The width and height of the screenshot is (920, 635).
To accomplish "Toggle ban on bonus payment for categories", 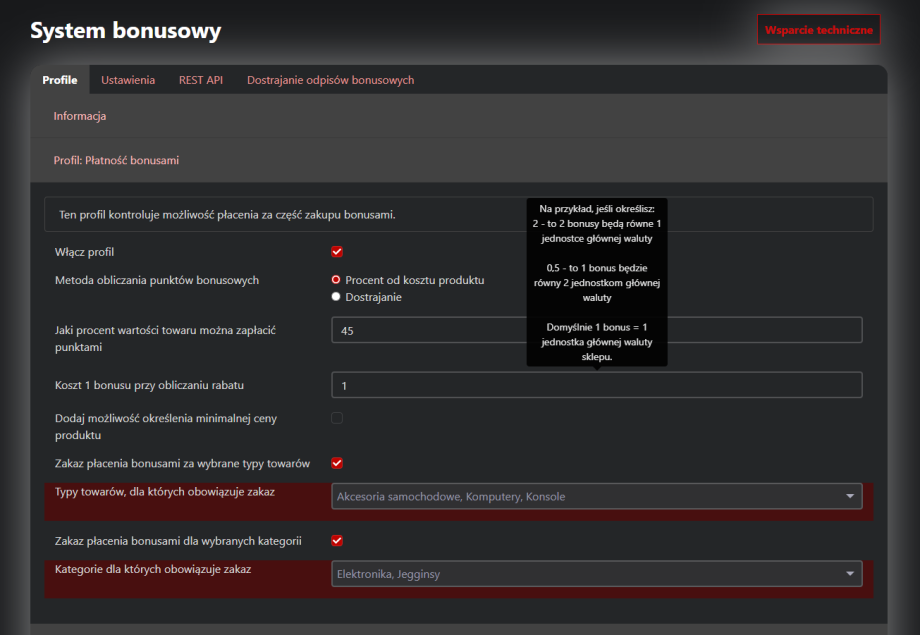I will tap(337, 541).
